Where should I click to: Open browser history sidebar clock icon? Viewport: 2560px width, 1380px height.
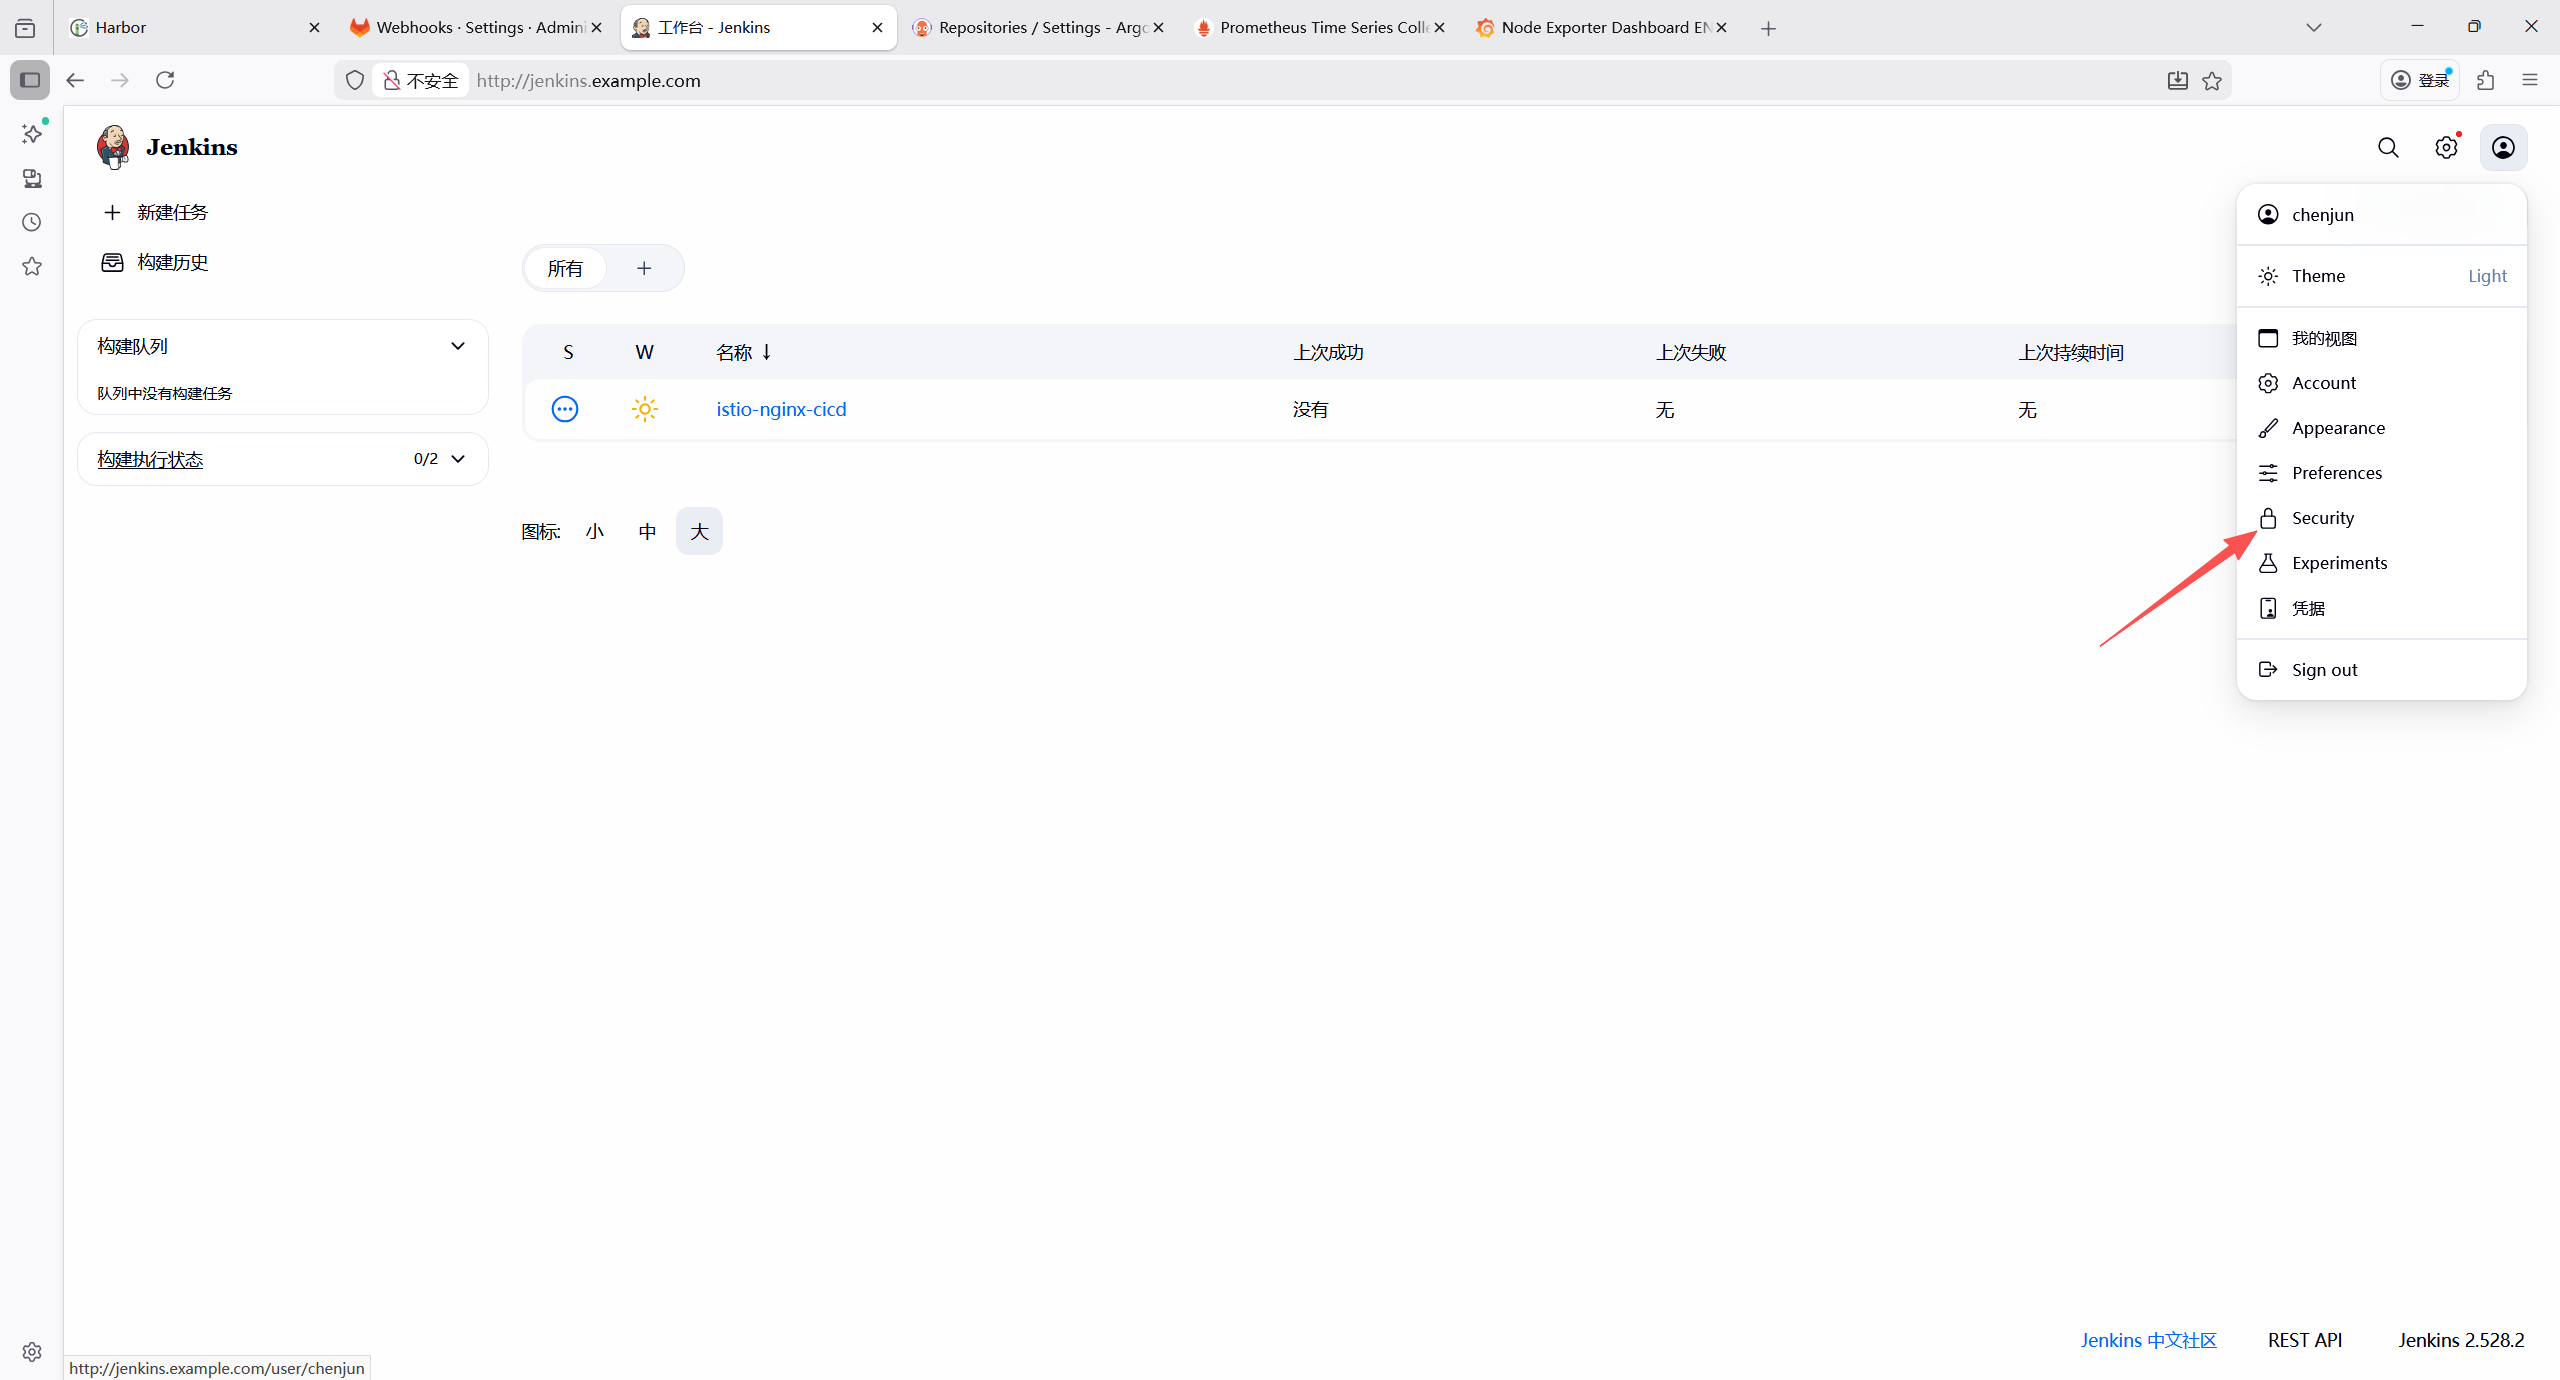32,222
